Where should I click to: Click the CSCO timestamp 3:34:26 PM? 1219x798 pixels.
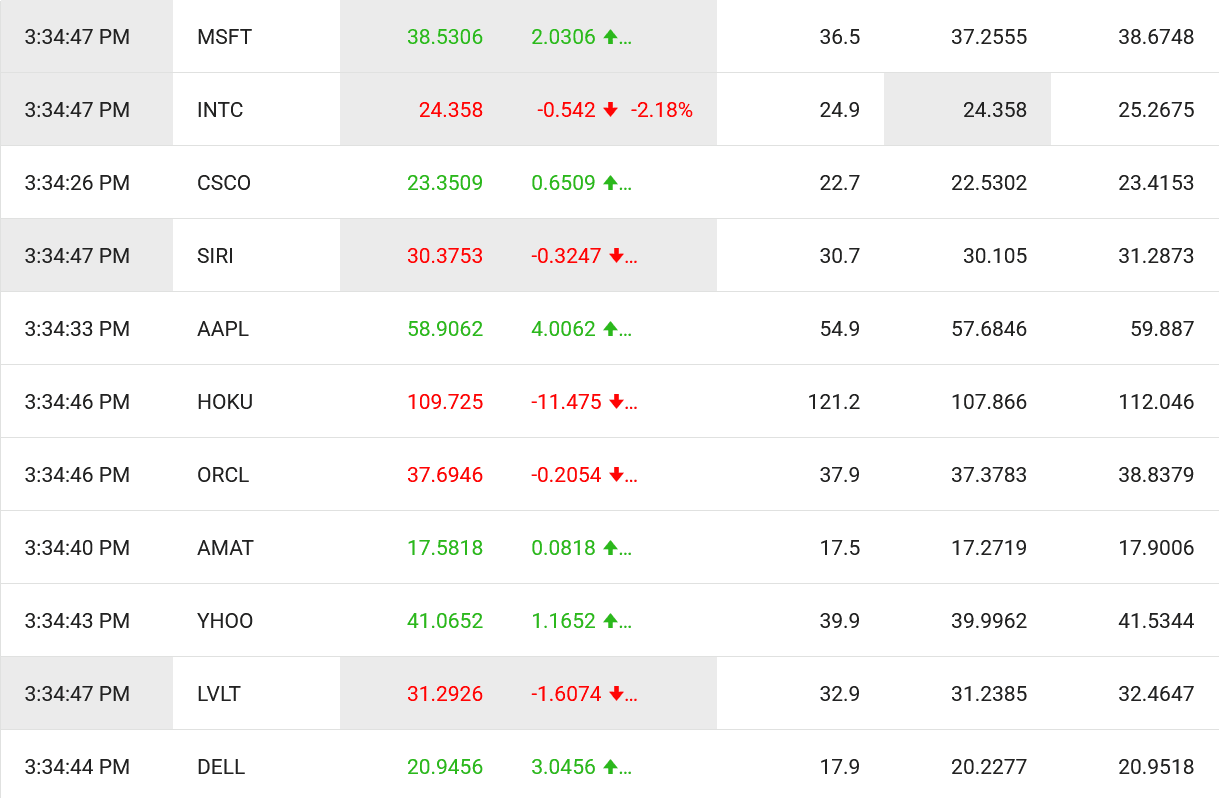pos(77,183)
